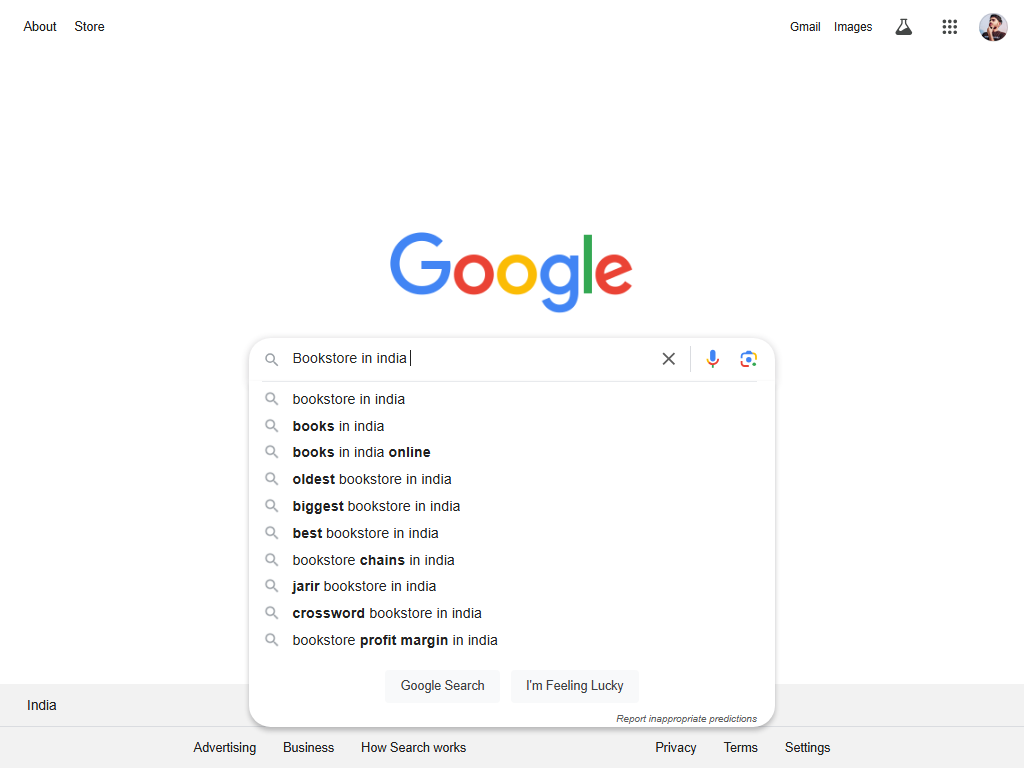The height and width of the screenshot is (768, 1024).
Task: Click the voice search microphone icon
Action: coord(712,359)
